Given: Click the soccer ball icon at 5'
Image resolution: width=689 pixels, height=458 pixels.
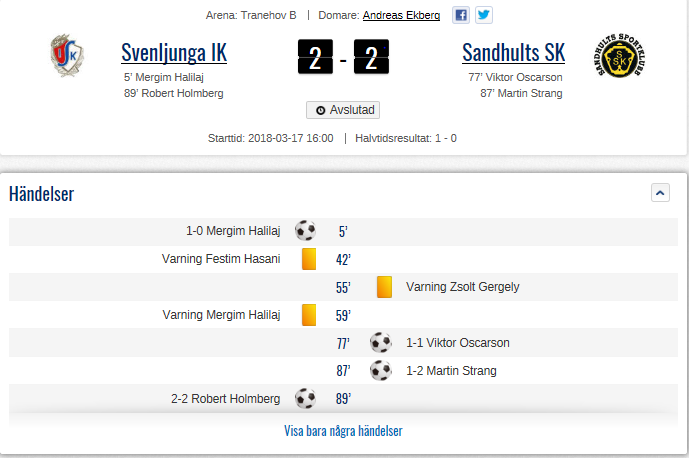Looking at the screenshot, I should point(305,231).
